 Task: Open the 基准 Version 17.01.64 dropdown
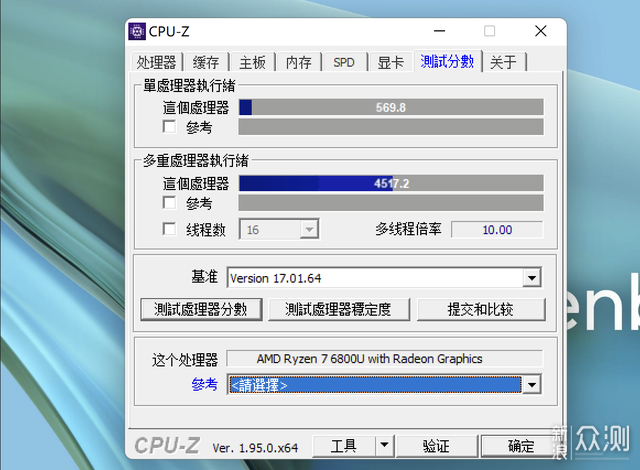[384, 278]
